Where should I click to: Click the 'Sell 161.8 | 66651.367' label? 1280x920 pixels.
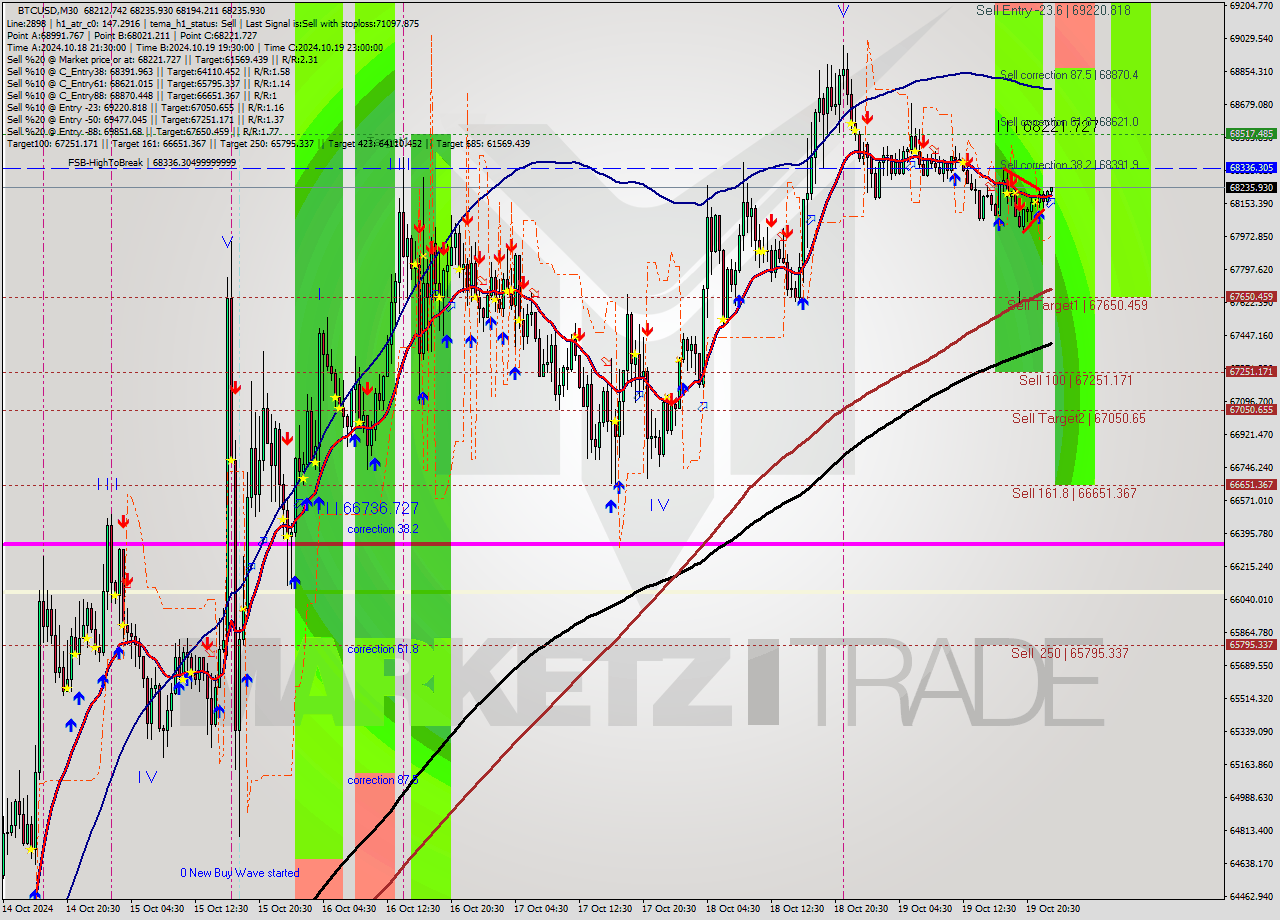point(1074,493)
